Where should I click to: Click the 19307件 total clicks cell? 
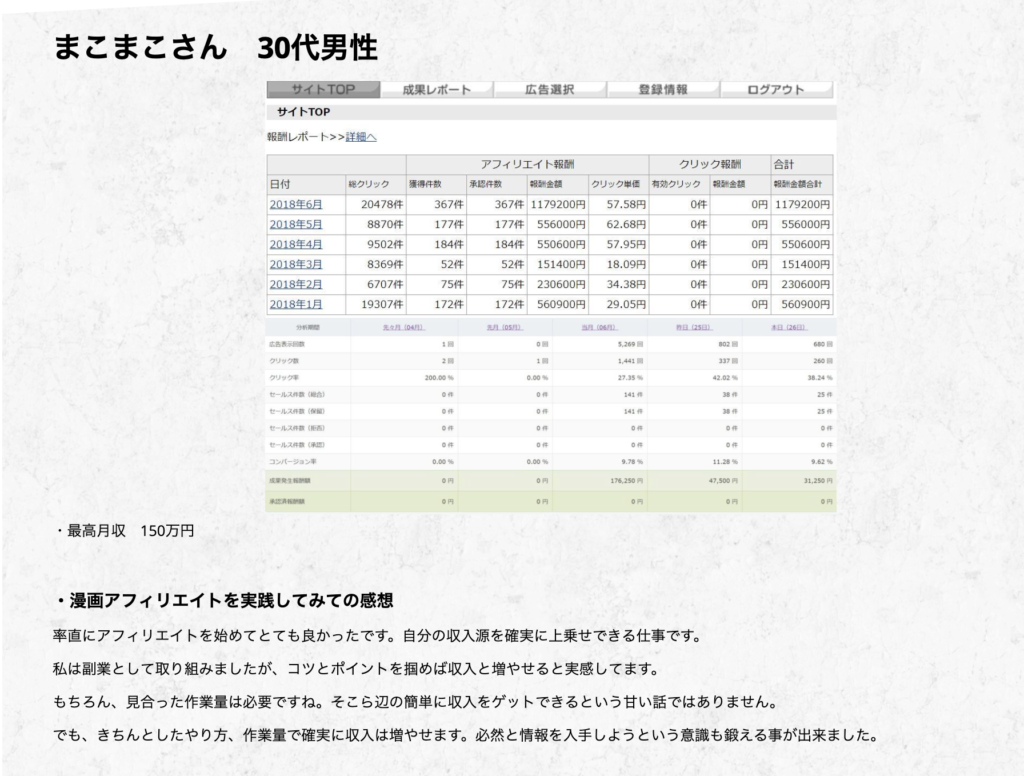click(376, 304)
